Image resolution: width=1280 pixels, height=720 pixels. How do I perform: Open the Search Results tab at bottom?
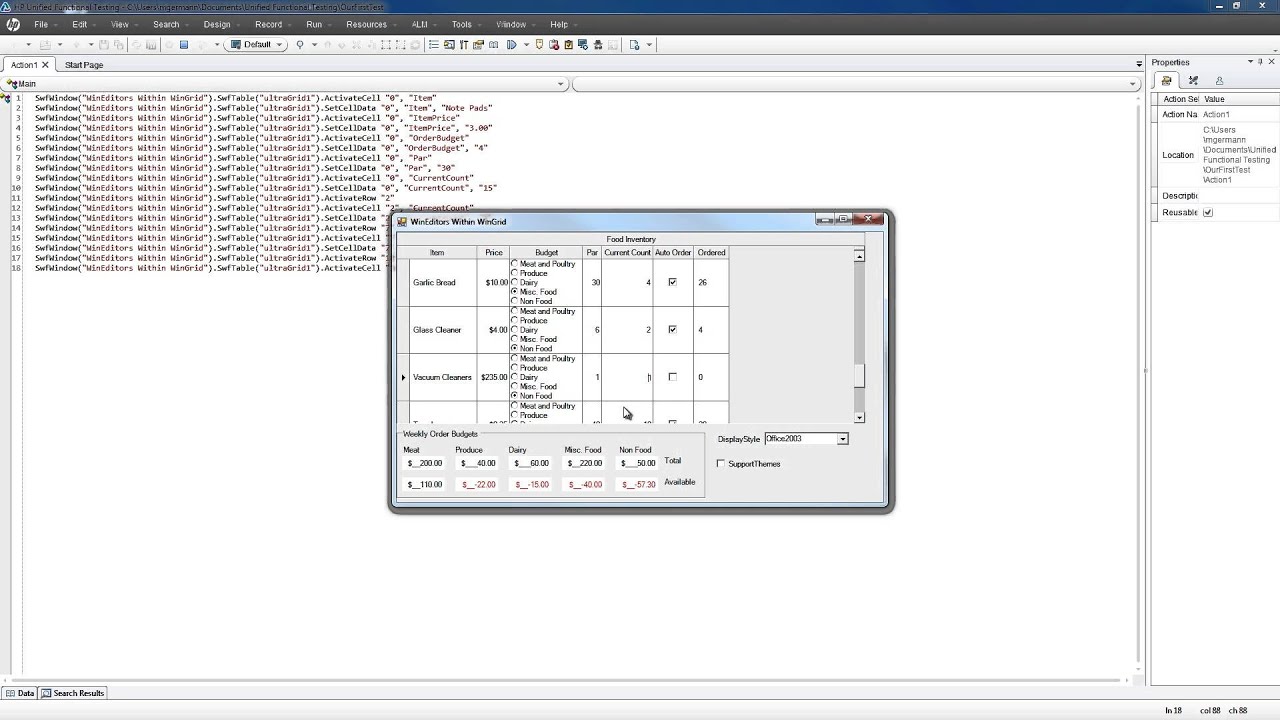point(73,693)
